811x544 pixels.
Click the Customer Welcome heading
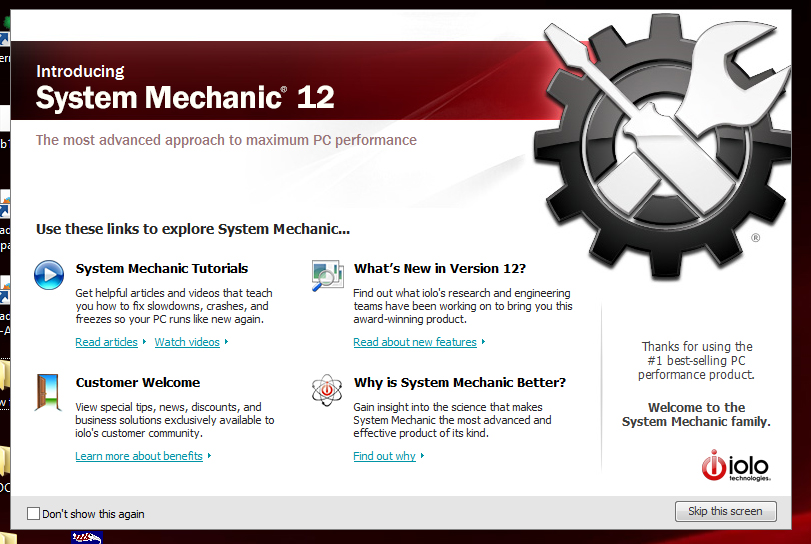coord(138,383)
